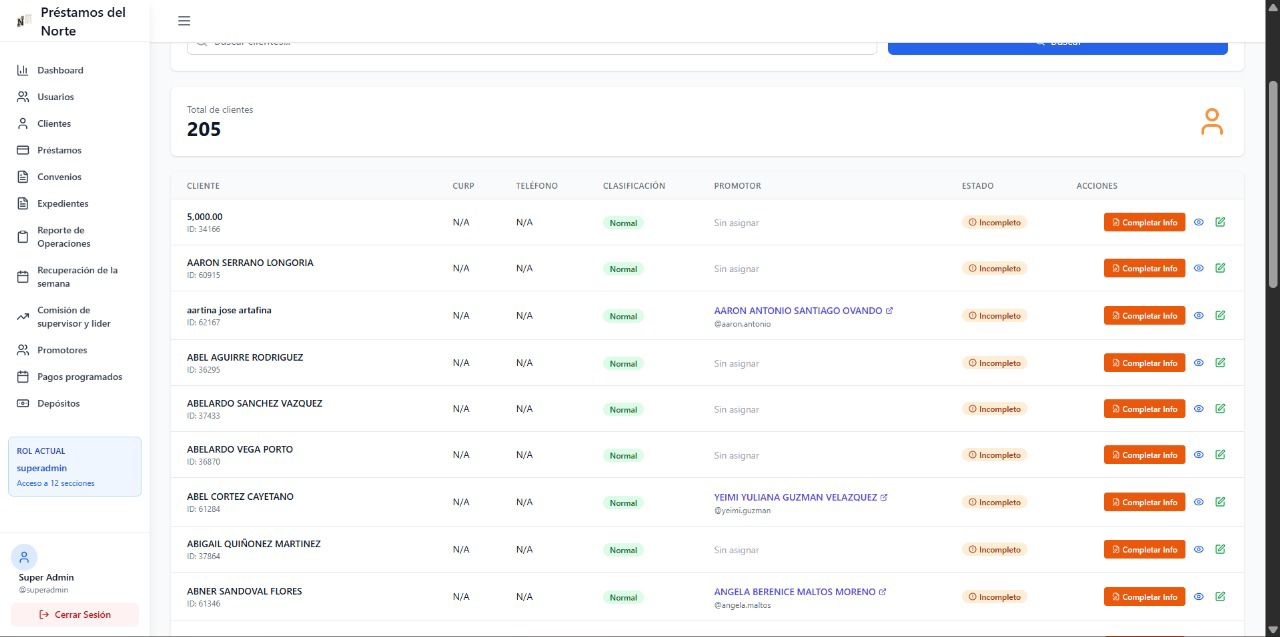1280x637 pixels.
Task: Go to Préstamos in the sidebar
Action: click(x=59, y=150)
